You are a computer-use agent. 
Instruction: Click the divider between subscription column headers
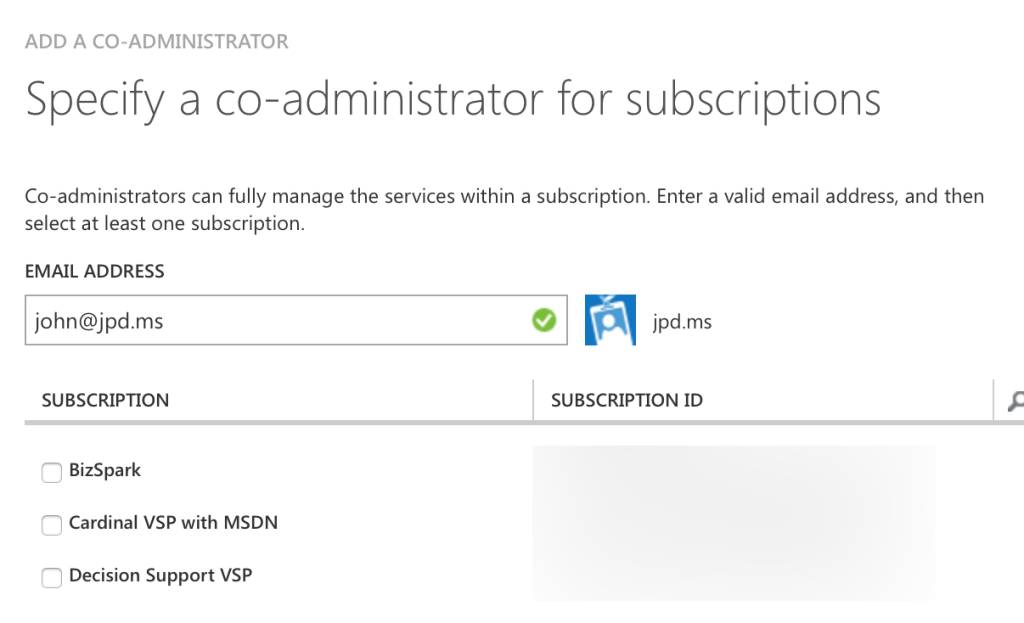(x=533, y=400)
